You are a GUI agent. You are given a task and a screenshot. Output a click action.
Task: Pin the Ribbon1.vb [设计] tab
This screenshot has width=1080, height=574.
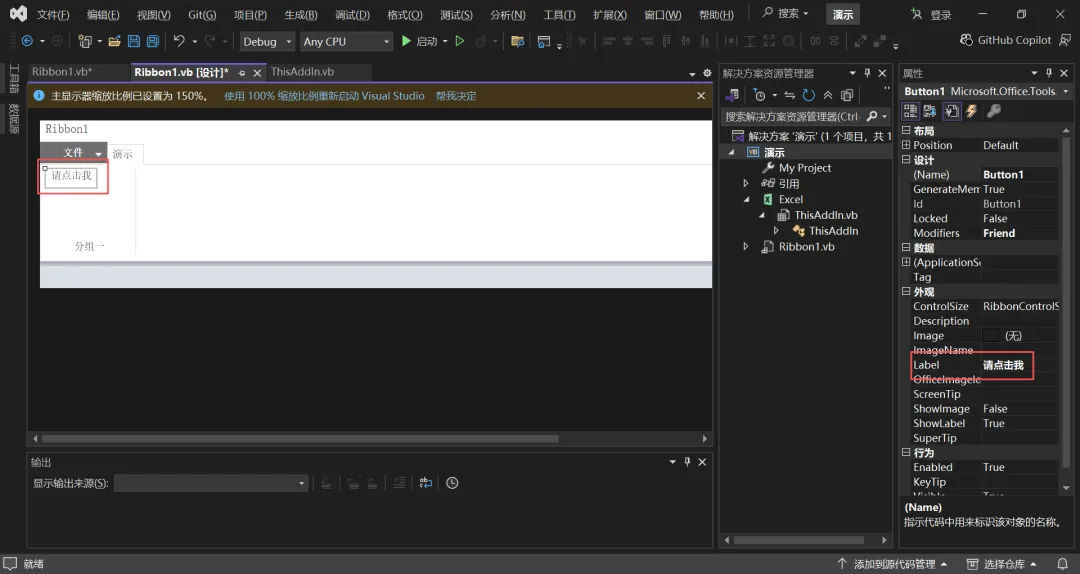[242, 72]
